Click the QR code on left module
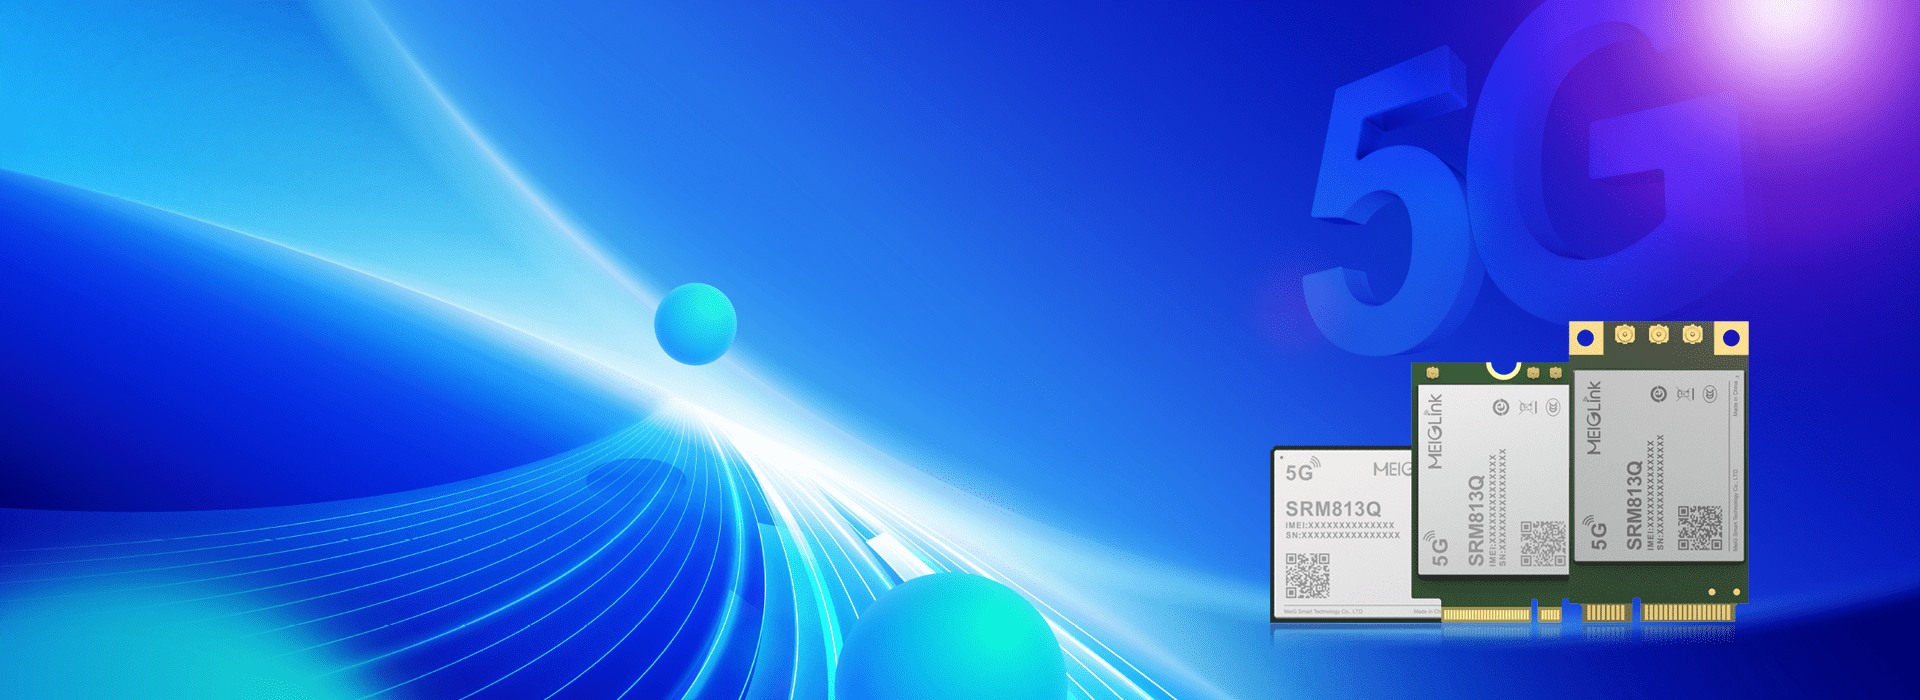1920x700 pixels. click(1307, 575)
